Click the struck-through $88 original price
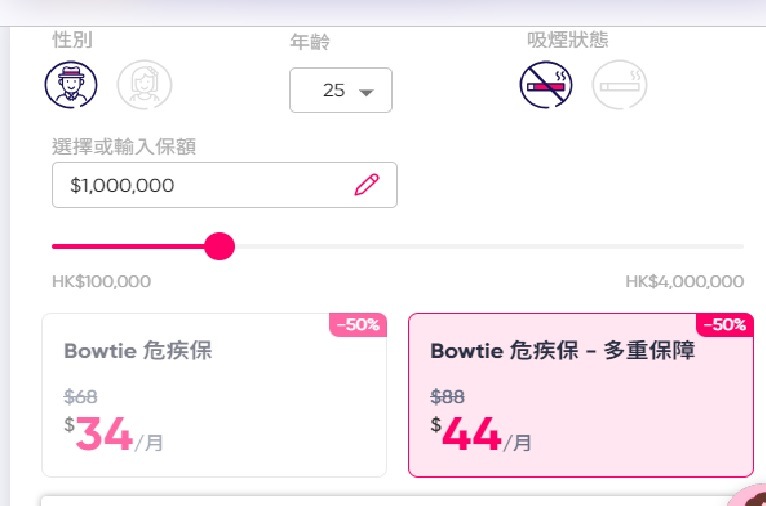This screenshot has width=766, height=506. (447, 397)
